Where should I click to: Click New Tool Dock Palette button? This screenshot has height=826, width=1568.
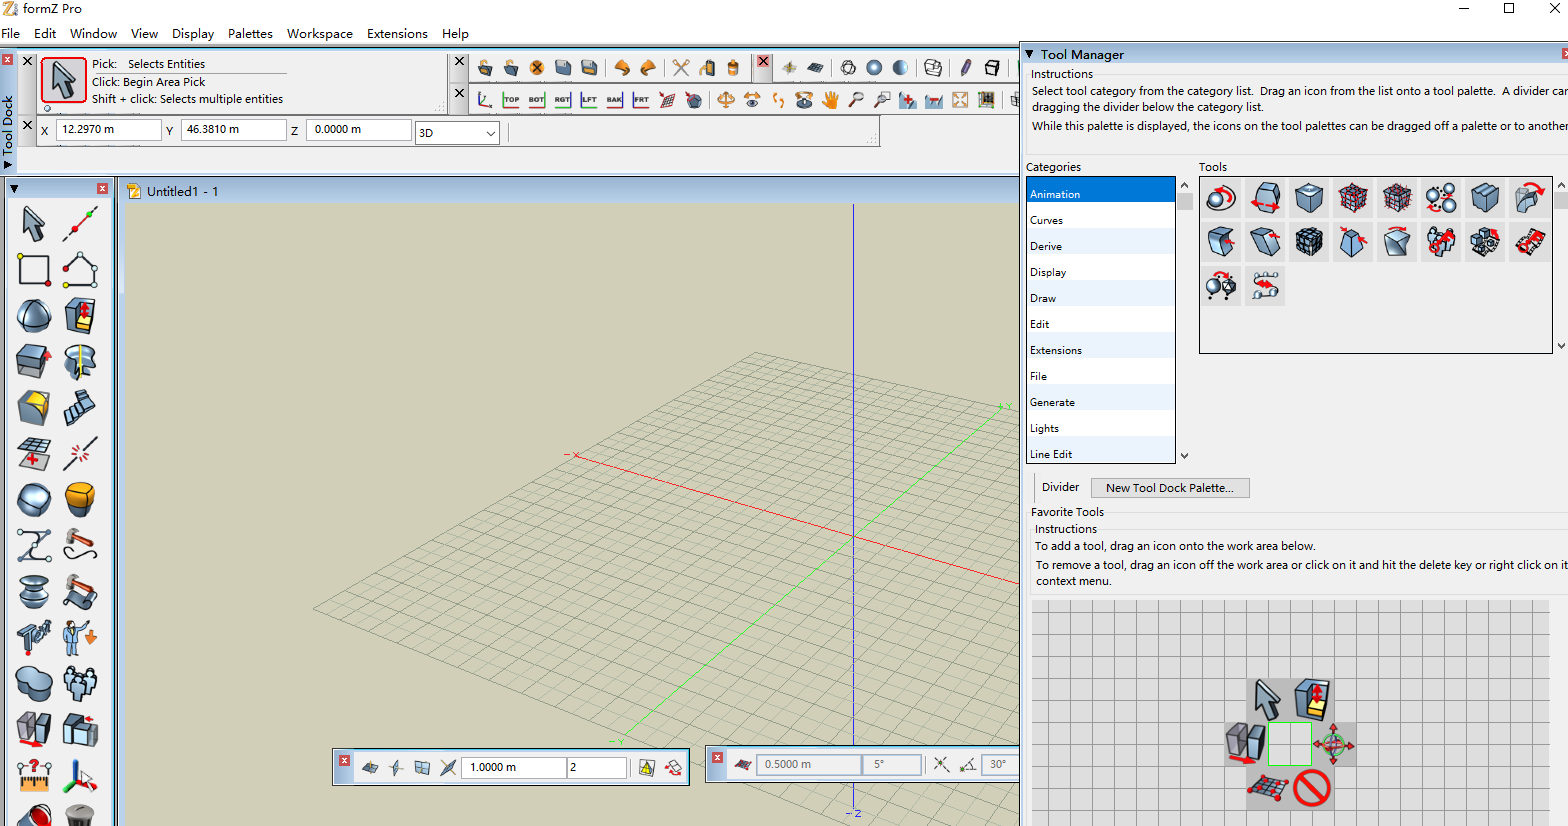point(1170,488)
